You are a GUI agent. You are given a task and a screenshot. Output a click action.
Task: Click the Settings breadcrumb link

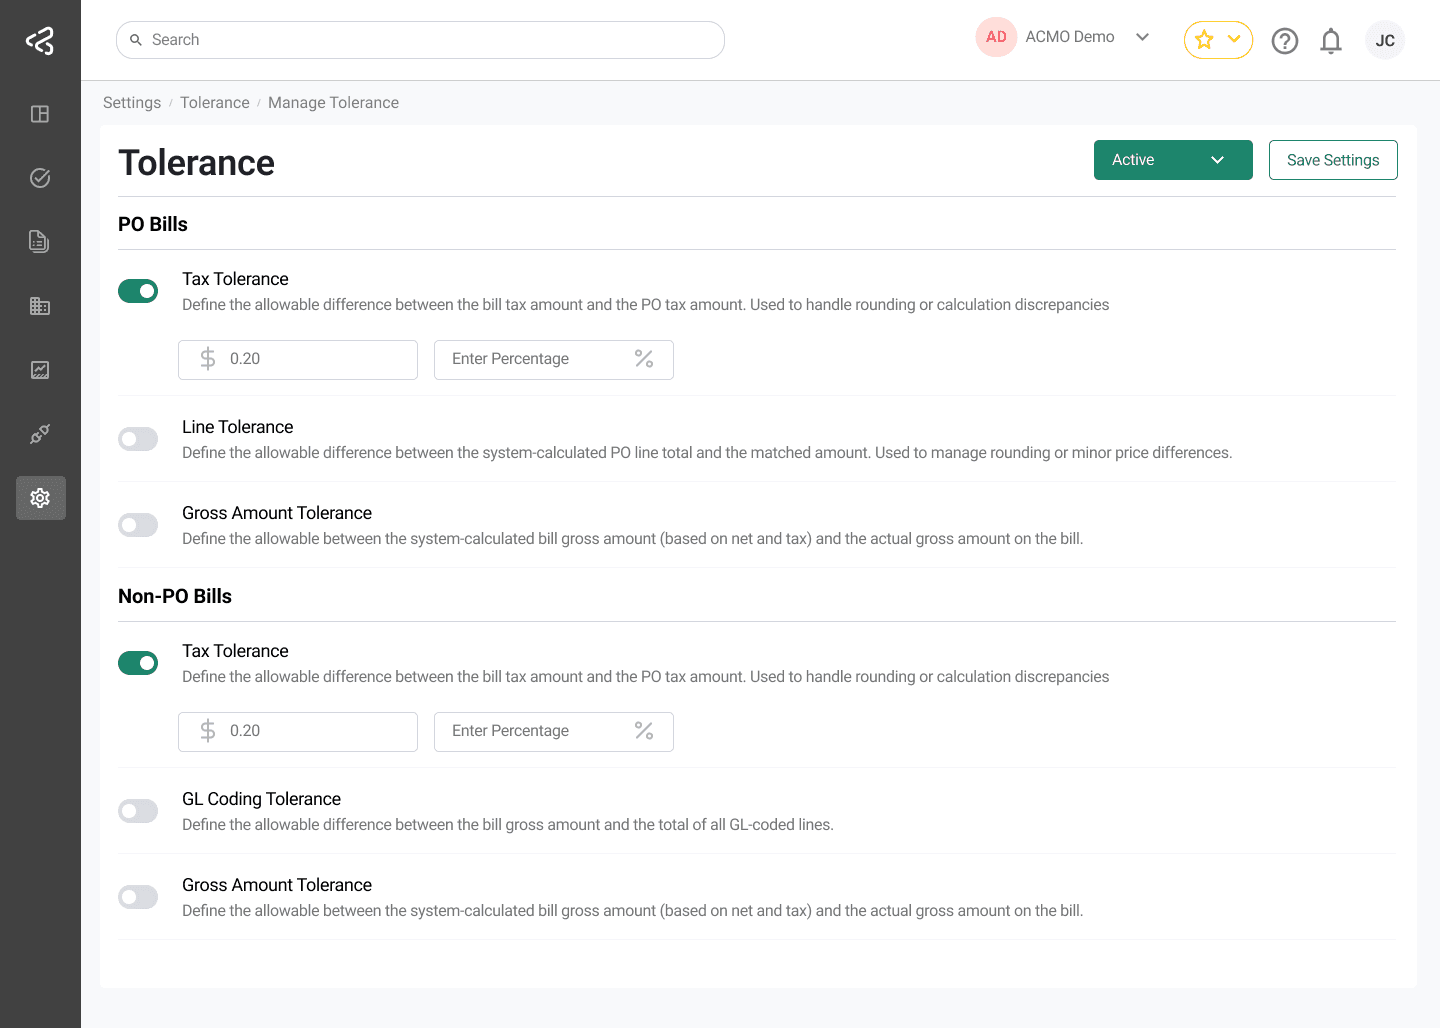131,102
